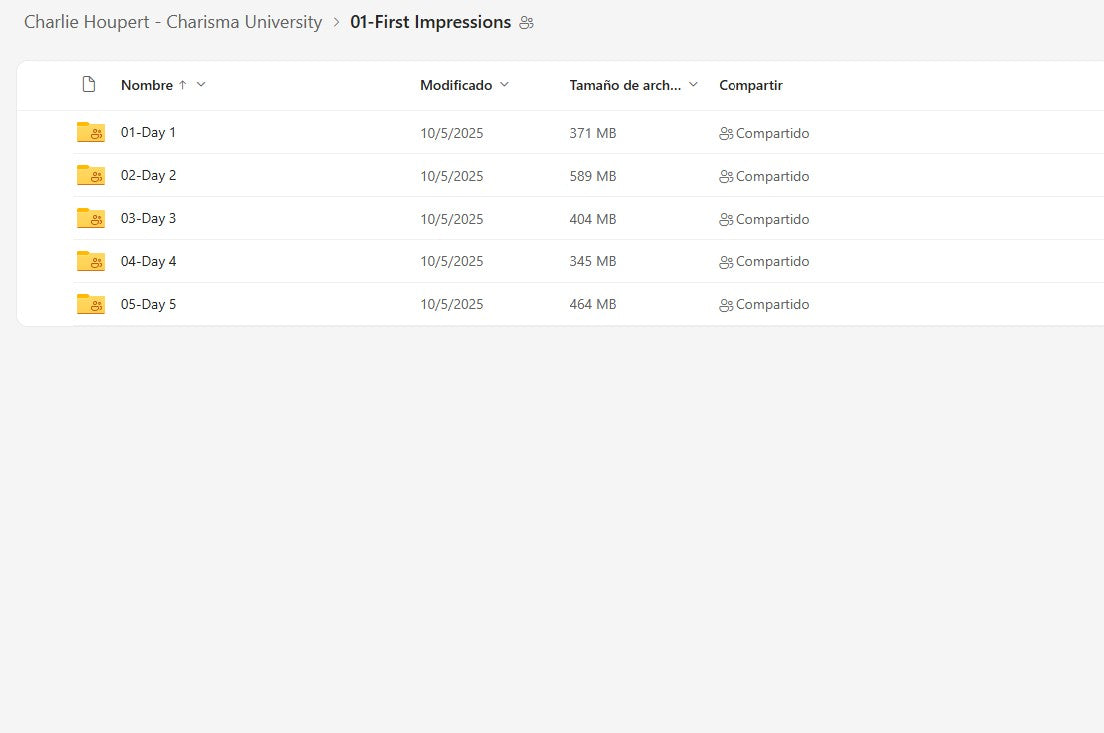This screenshot has width=1104, height=733.
Task: Click the 01-First Impressions breadcrumb title
Action: pyautogui.click(x=430, y=22)
